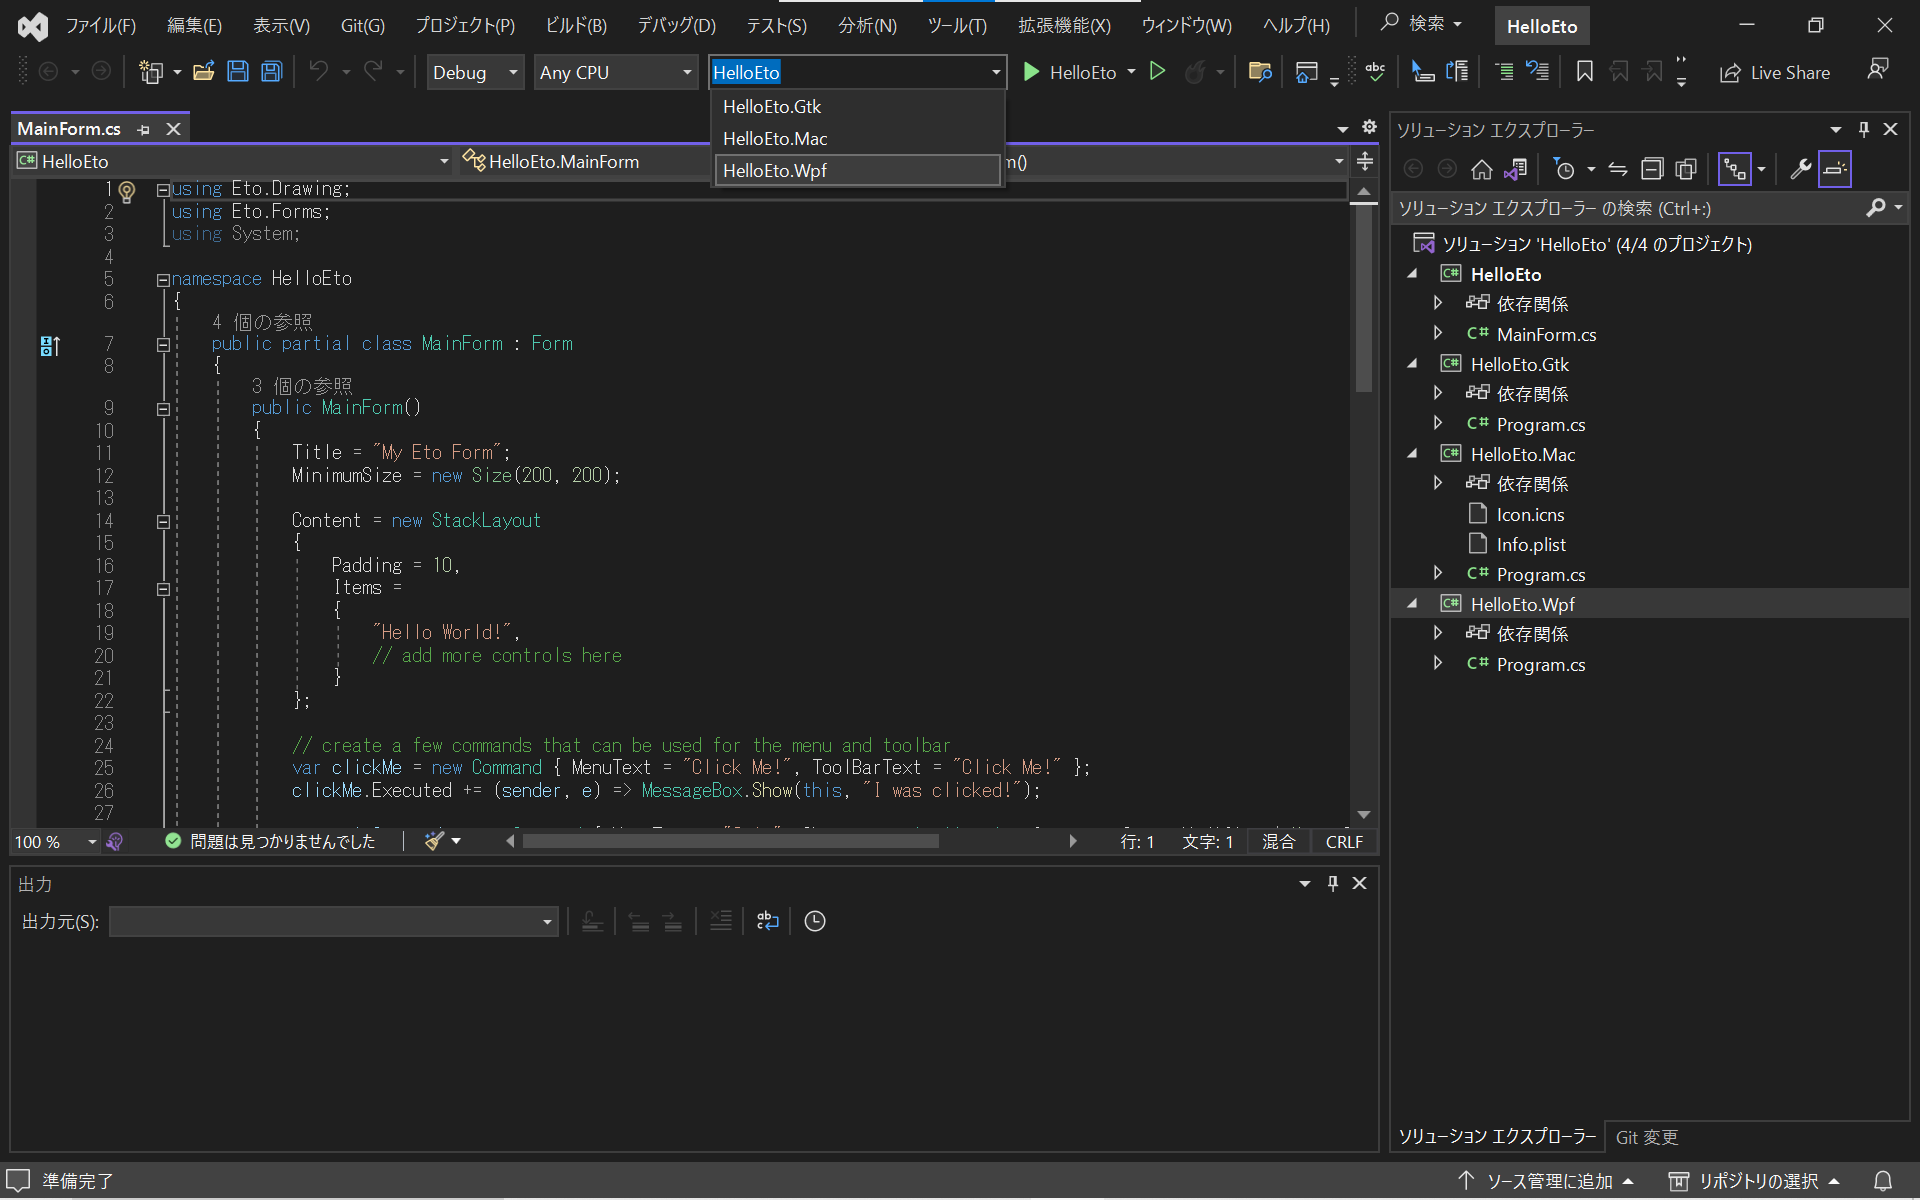
Task: Open the File menu
Action: pyautogui.click(x=101, y=25)
